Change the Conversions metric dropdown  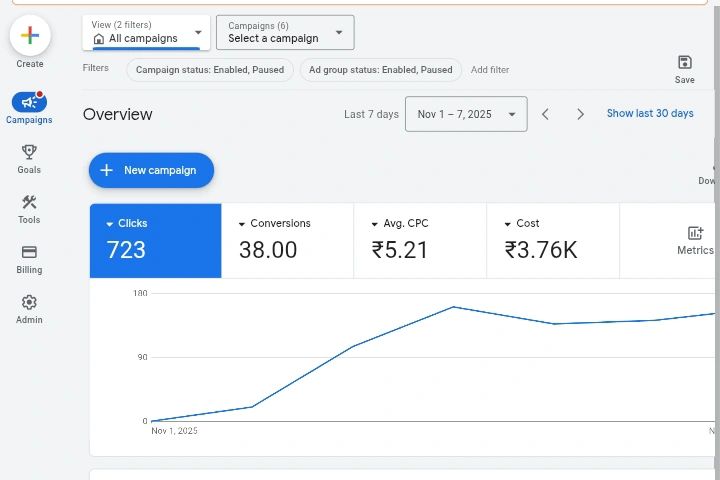point(243,224)
